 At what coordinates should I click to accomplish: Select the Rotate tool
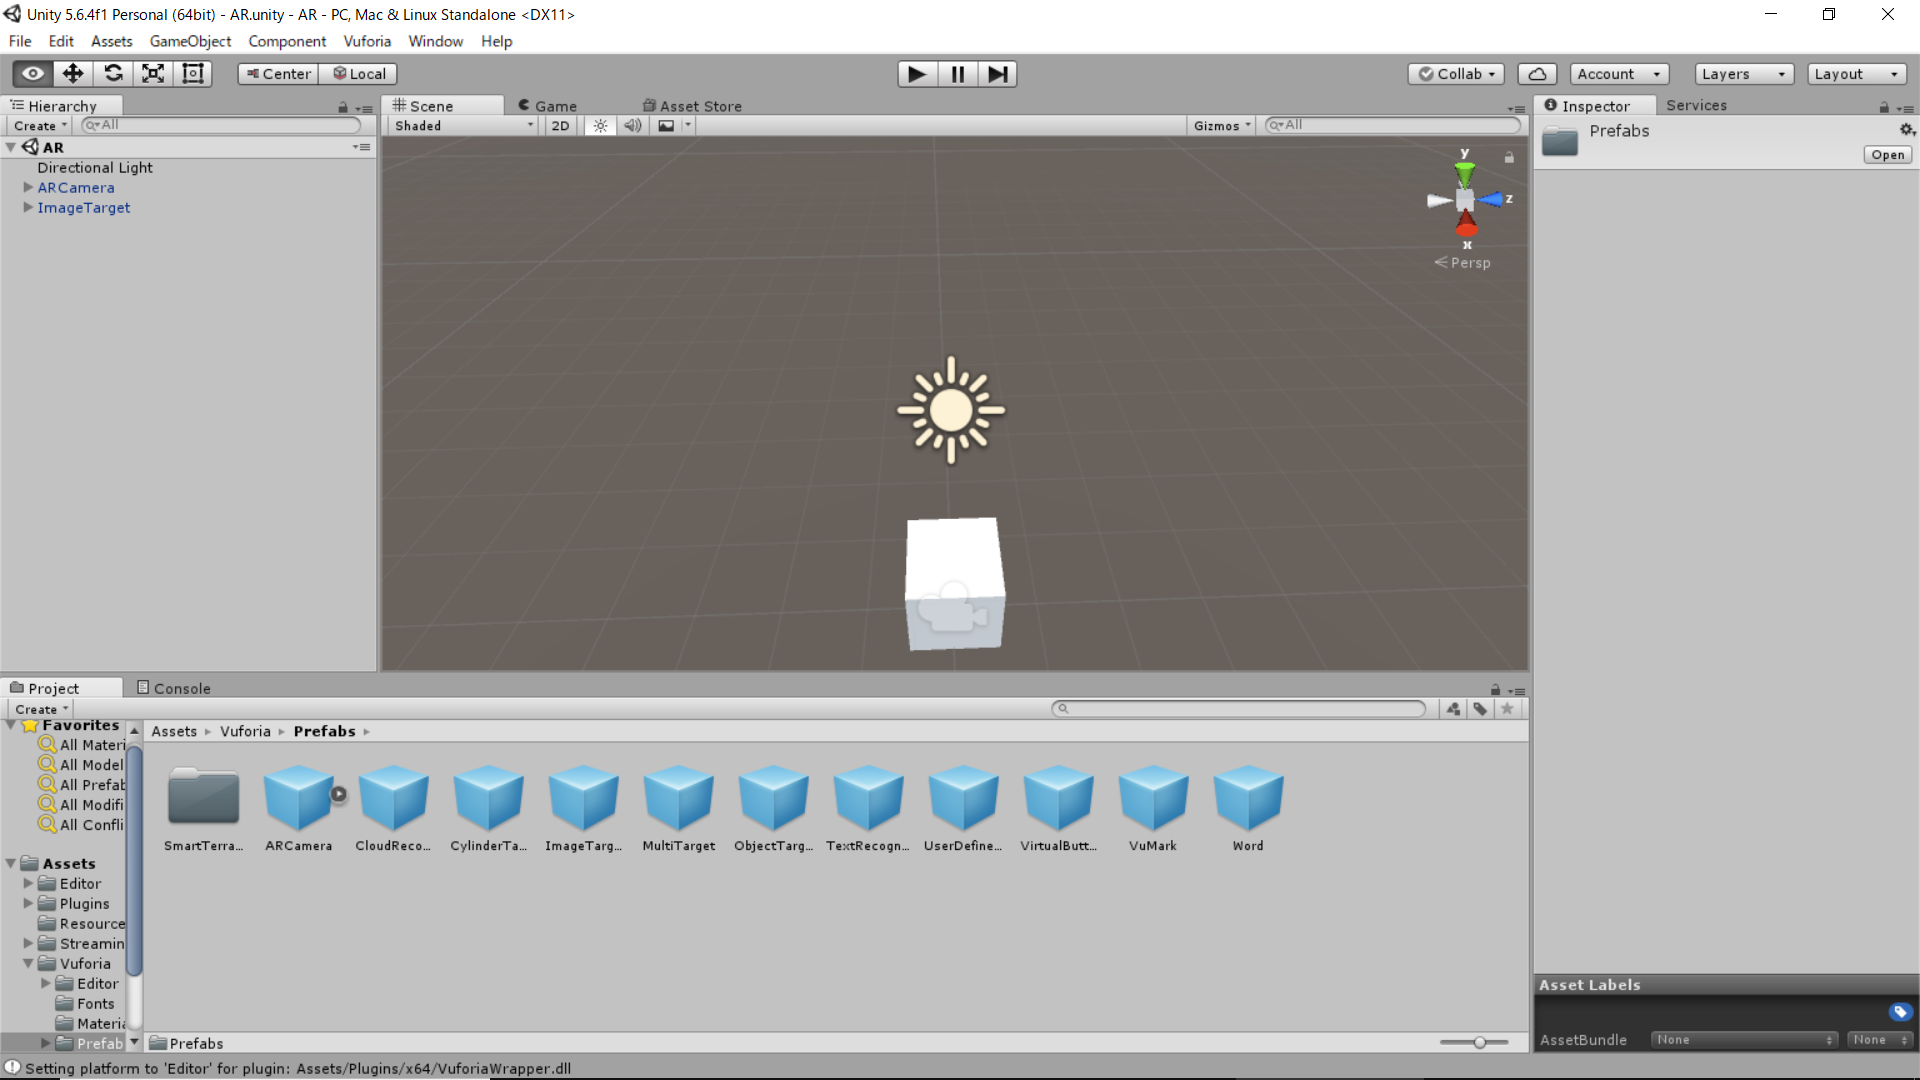coord(113,74)
